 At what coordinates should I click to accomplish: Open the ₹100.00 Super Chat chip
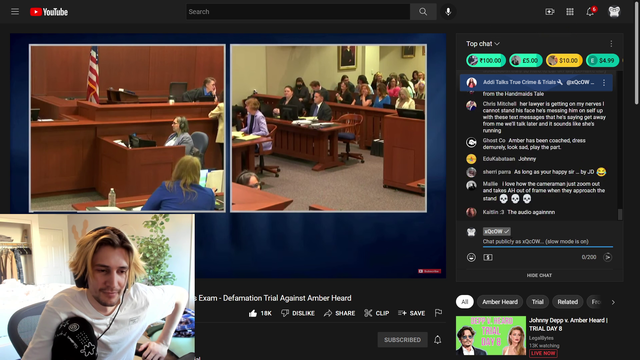point(486,60)
